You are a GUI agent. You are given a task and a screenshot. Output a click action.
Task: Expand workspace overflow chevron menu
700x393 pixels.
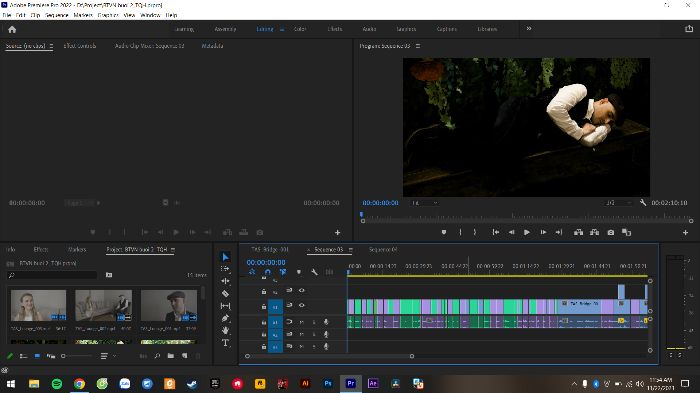pyautogui.click(x=529, y=29)
